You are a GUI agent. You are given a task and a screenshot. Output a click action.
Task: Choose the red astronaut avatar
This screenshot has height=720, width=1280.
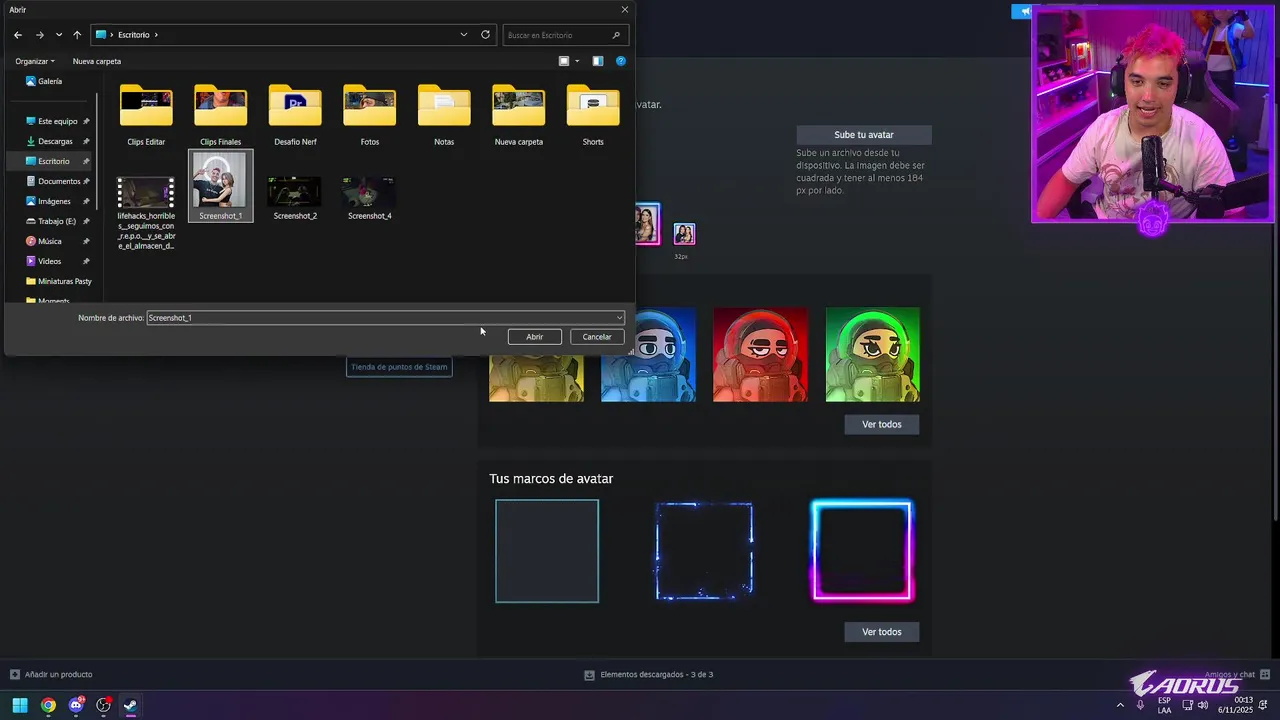[760, 355]
